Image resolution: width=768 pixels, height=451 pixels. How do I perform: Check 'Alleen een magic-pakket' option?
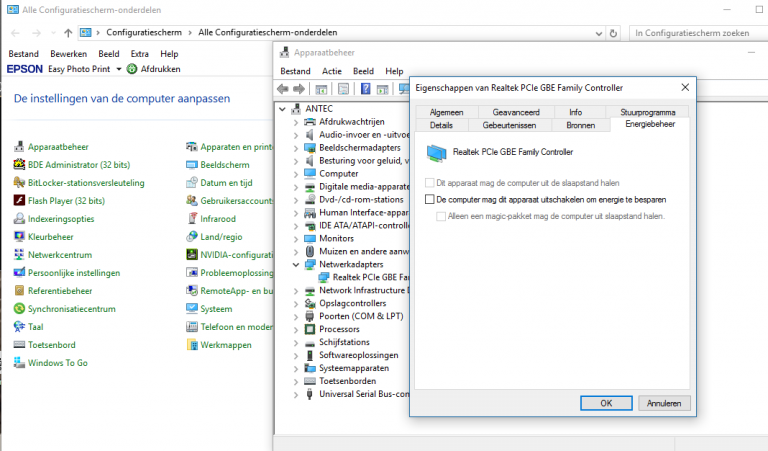441,215
